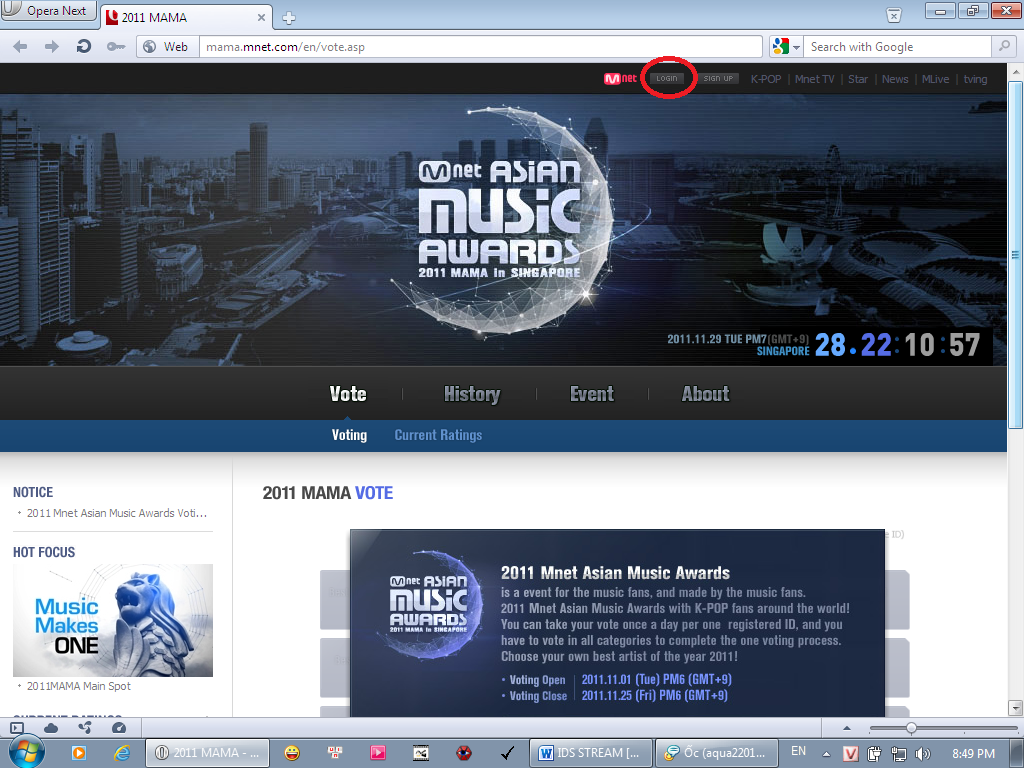Screen dimensions: 1024x768
Task: Switch to the Current Ratings sub-tab
Action: click(x=438, y=435)
